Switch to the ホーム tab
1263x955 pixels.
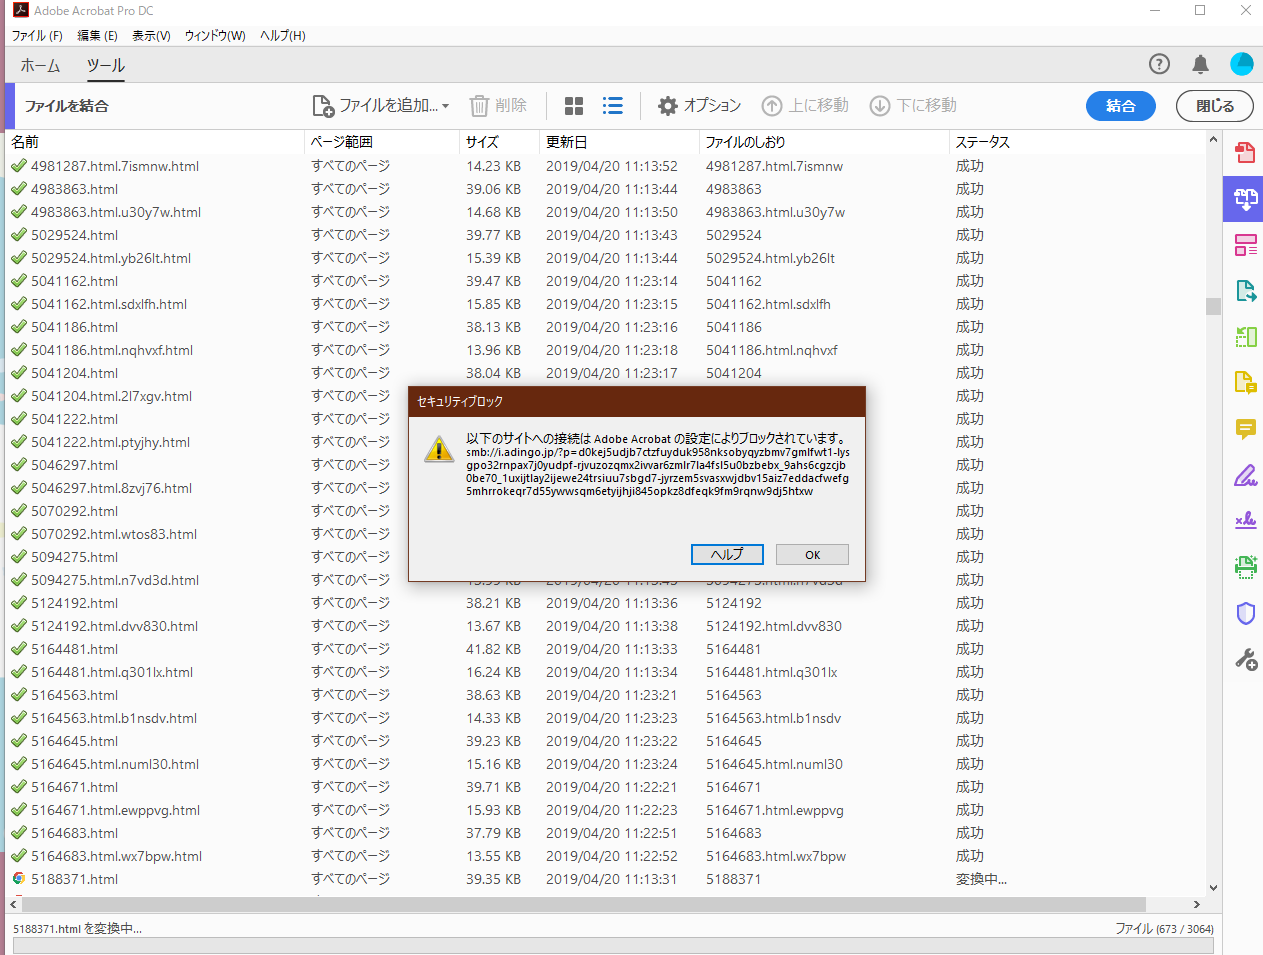coord(40,65)
